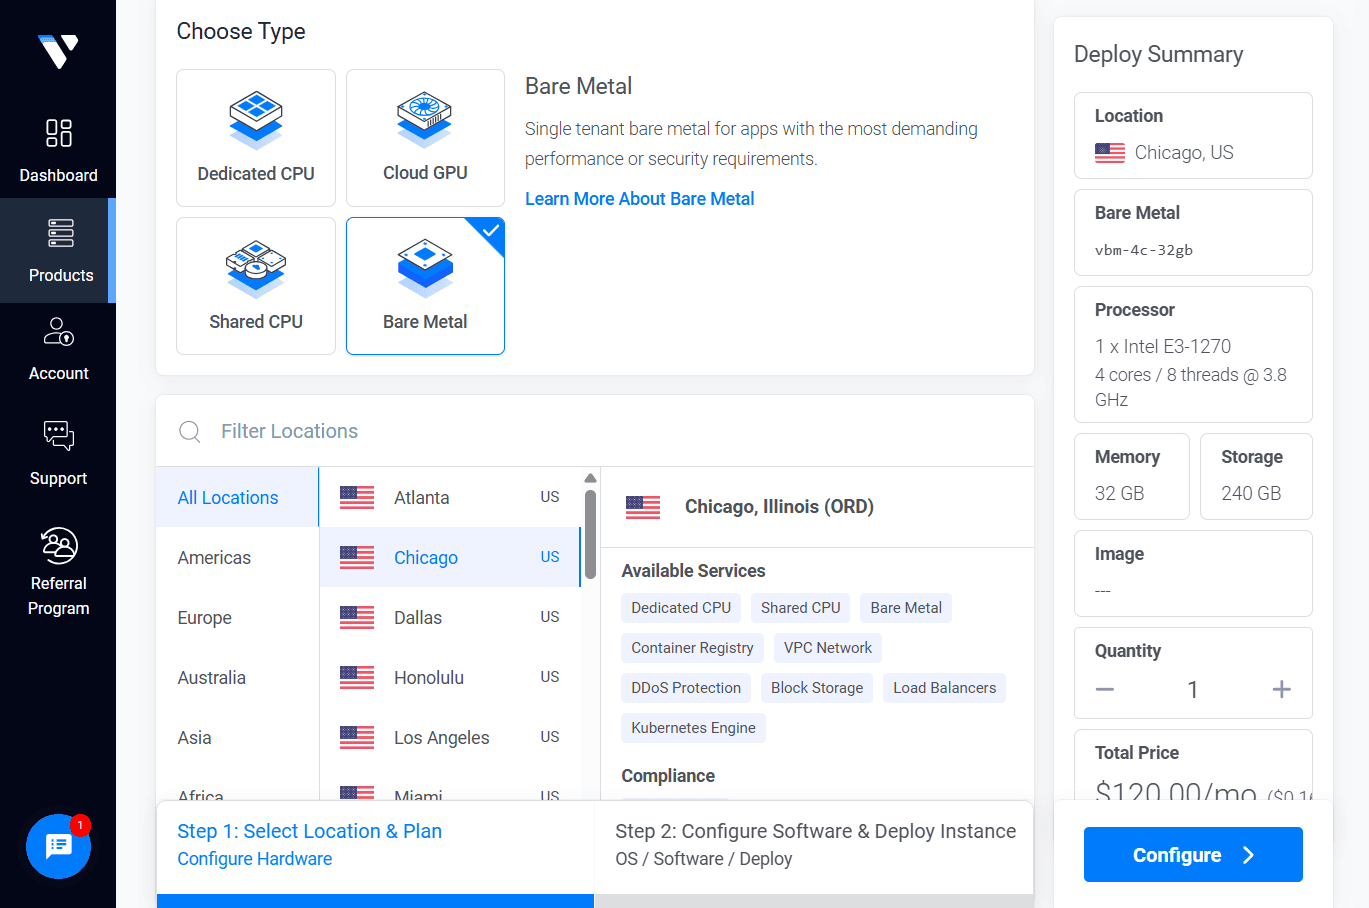The height and width of the screenshot is (908, 1369).
Task: Click the Deploy Summary location flag
Action: coord(1110,153)
